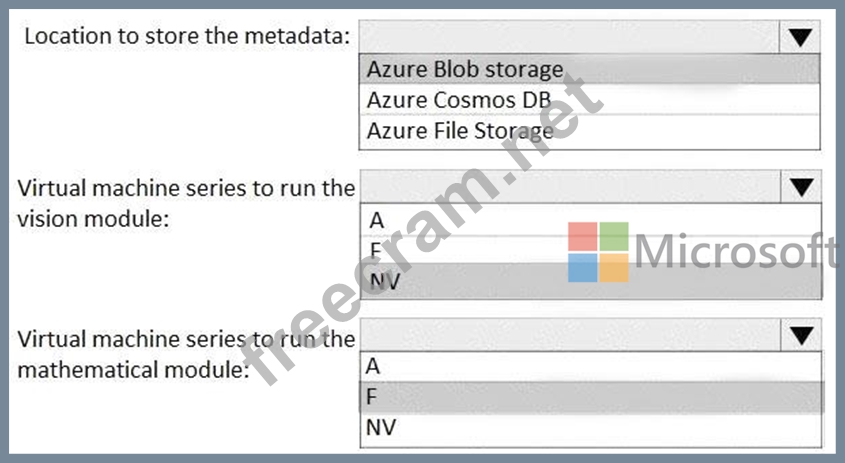This screenshot has height=463, width=845.
Task: Click the "Location to store the metadata" label
Action: pos(187,37)
